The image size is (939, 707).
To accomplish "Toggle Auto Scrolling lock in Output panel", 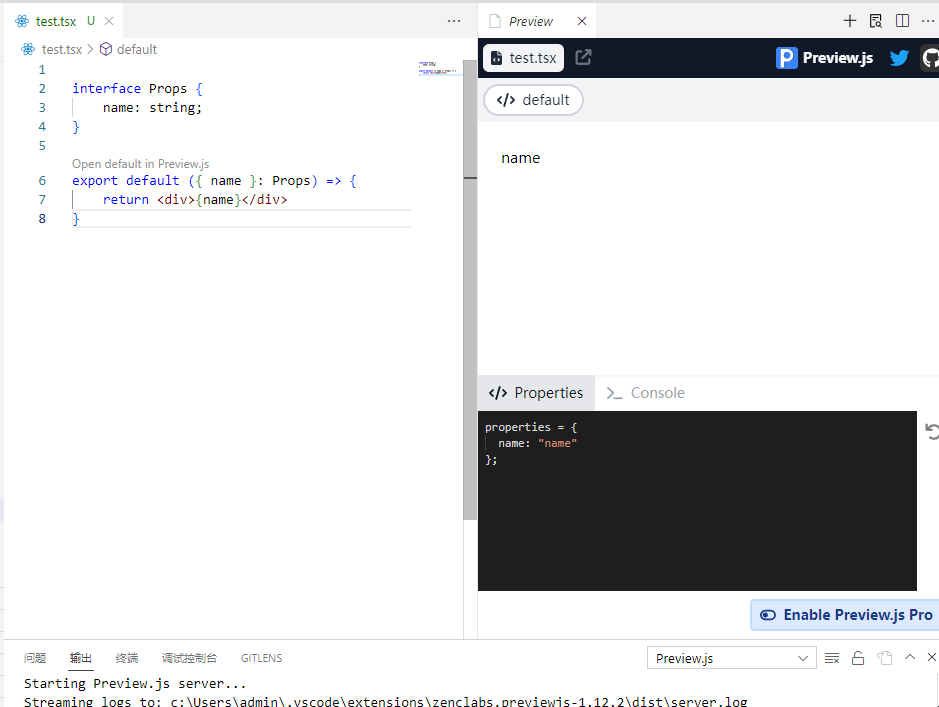I will [857, 657].
